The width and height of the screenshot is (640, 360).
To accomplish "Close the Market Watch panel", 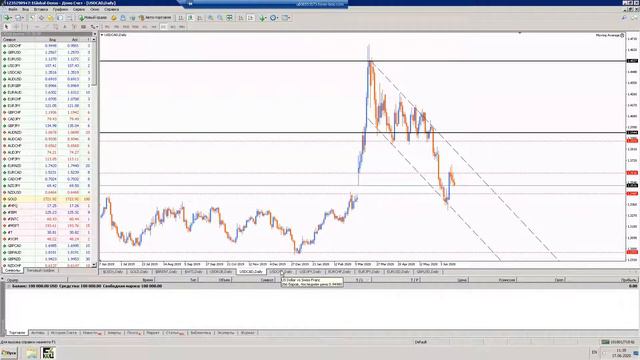I will point(94,34).
